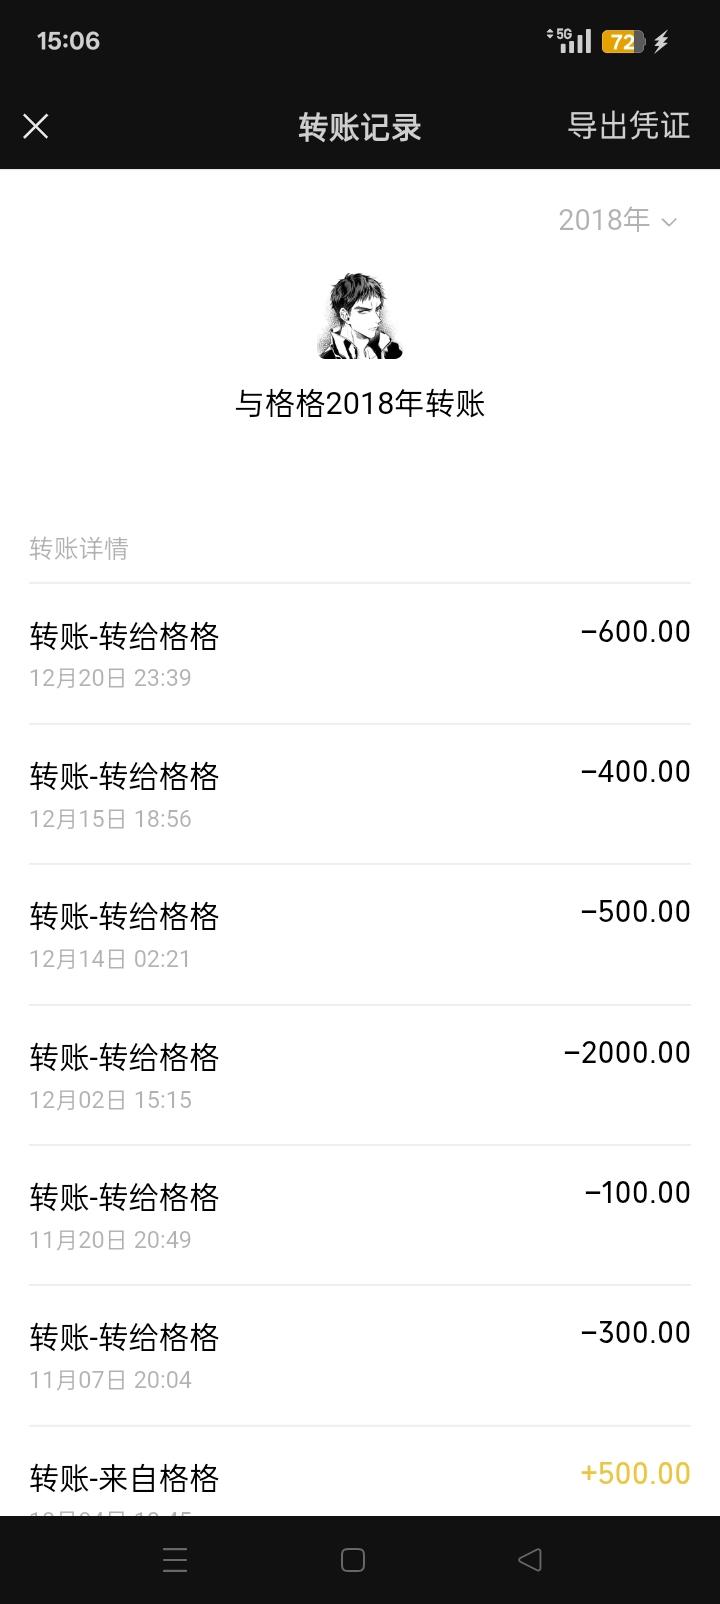
Task: Tap the contact avatar image
Action: coord(360,316)
